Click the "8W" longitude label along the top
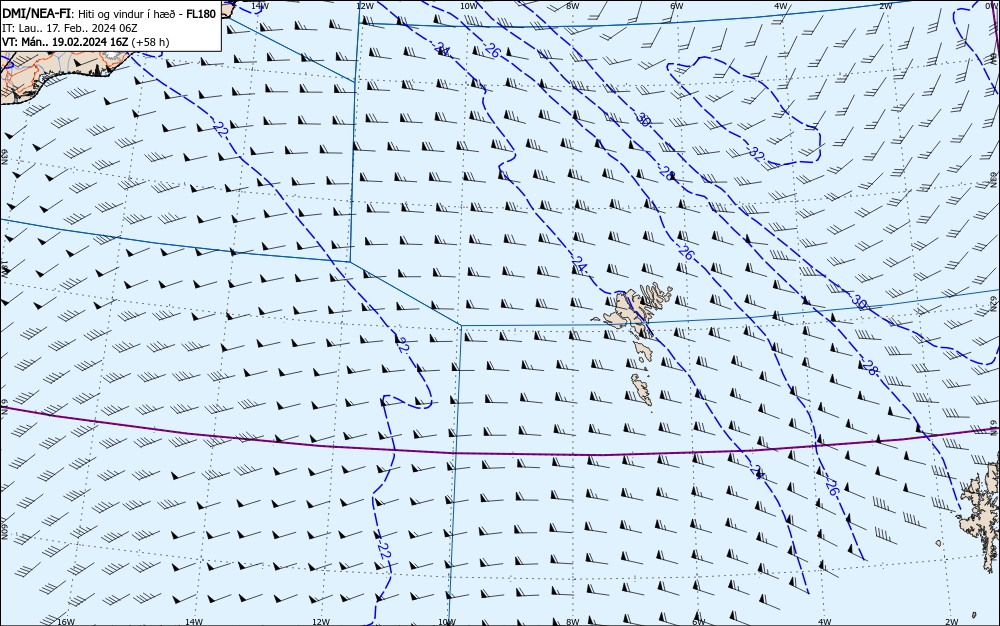Screen dimensions: 1000x626 point(573,6)
